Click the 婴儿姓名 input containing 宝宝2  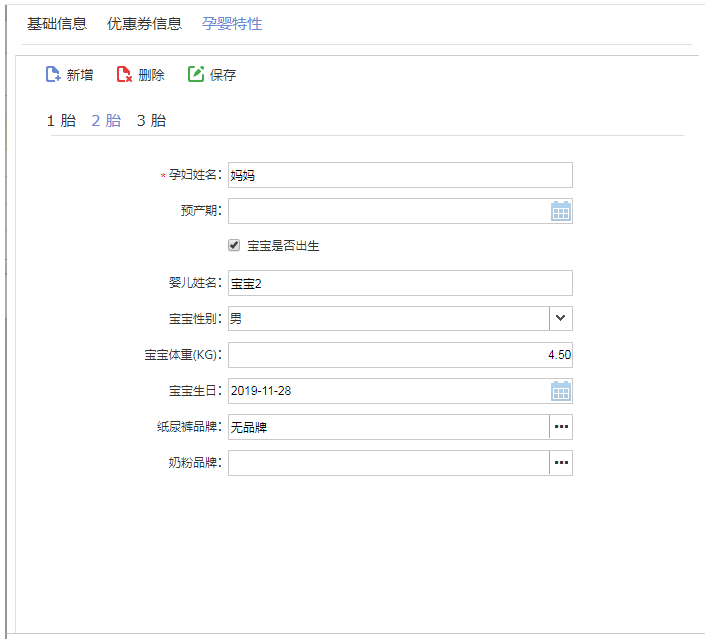(x=400, y=283)
